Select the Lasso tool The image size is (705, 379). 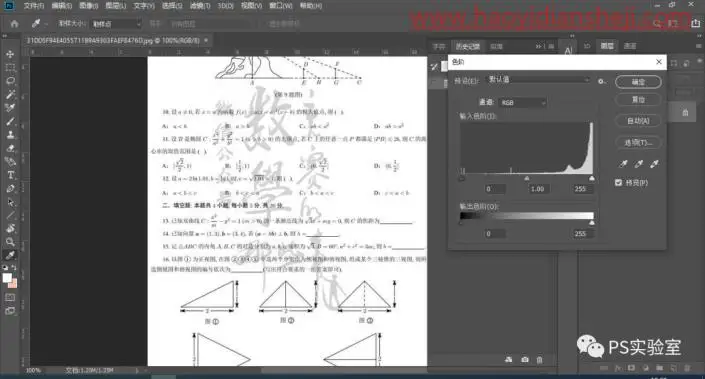tap(10, 81)
